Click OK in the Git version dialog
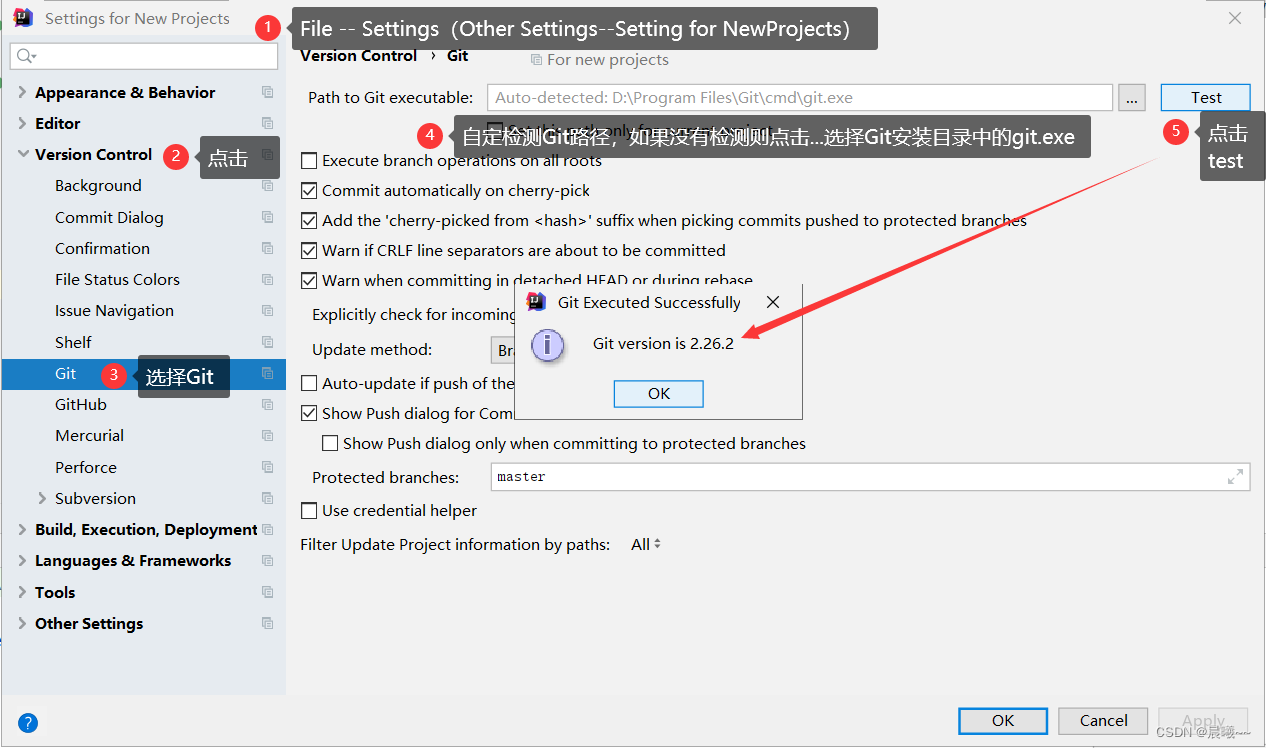Image resolution: width=1266 pixels, height=748 pixels. 659,393
